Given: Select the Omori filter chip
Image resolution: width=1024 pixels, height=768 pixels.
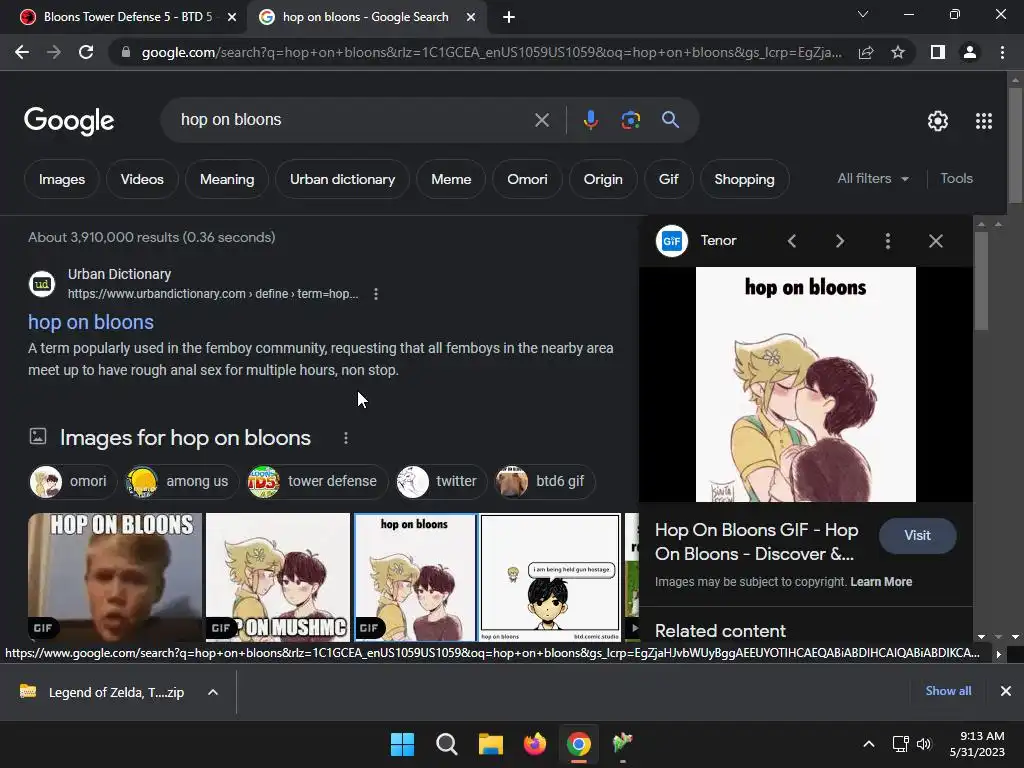Looking at the screenshot, I should point(527,179).
